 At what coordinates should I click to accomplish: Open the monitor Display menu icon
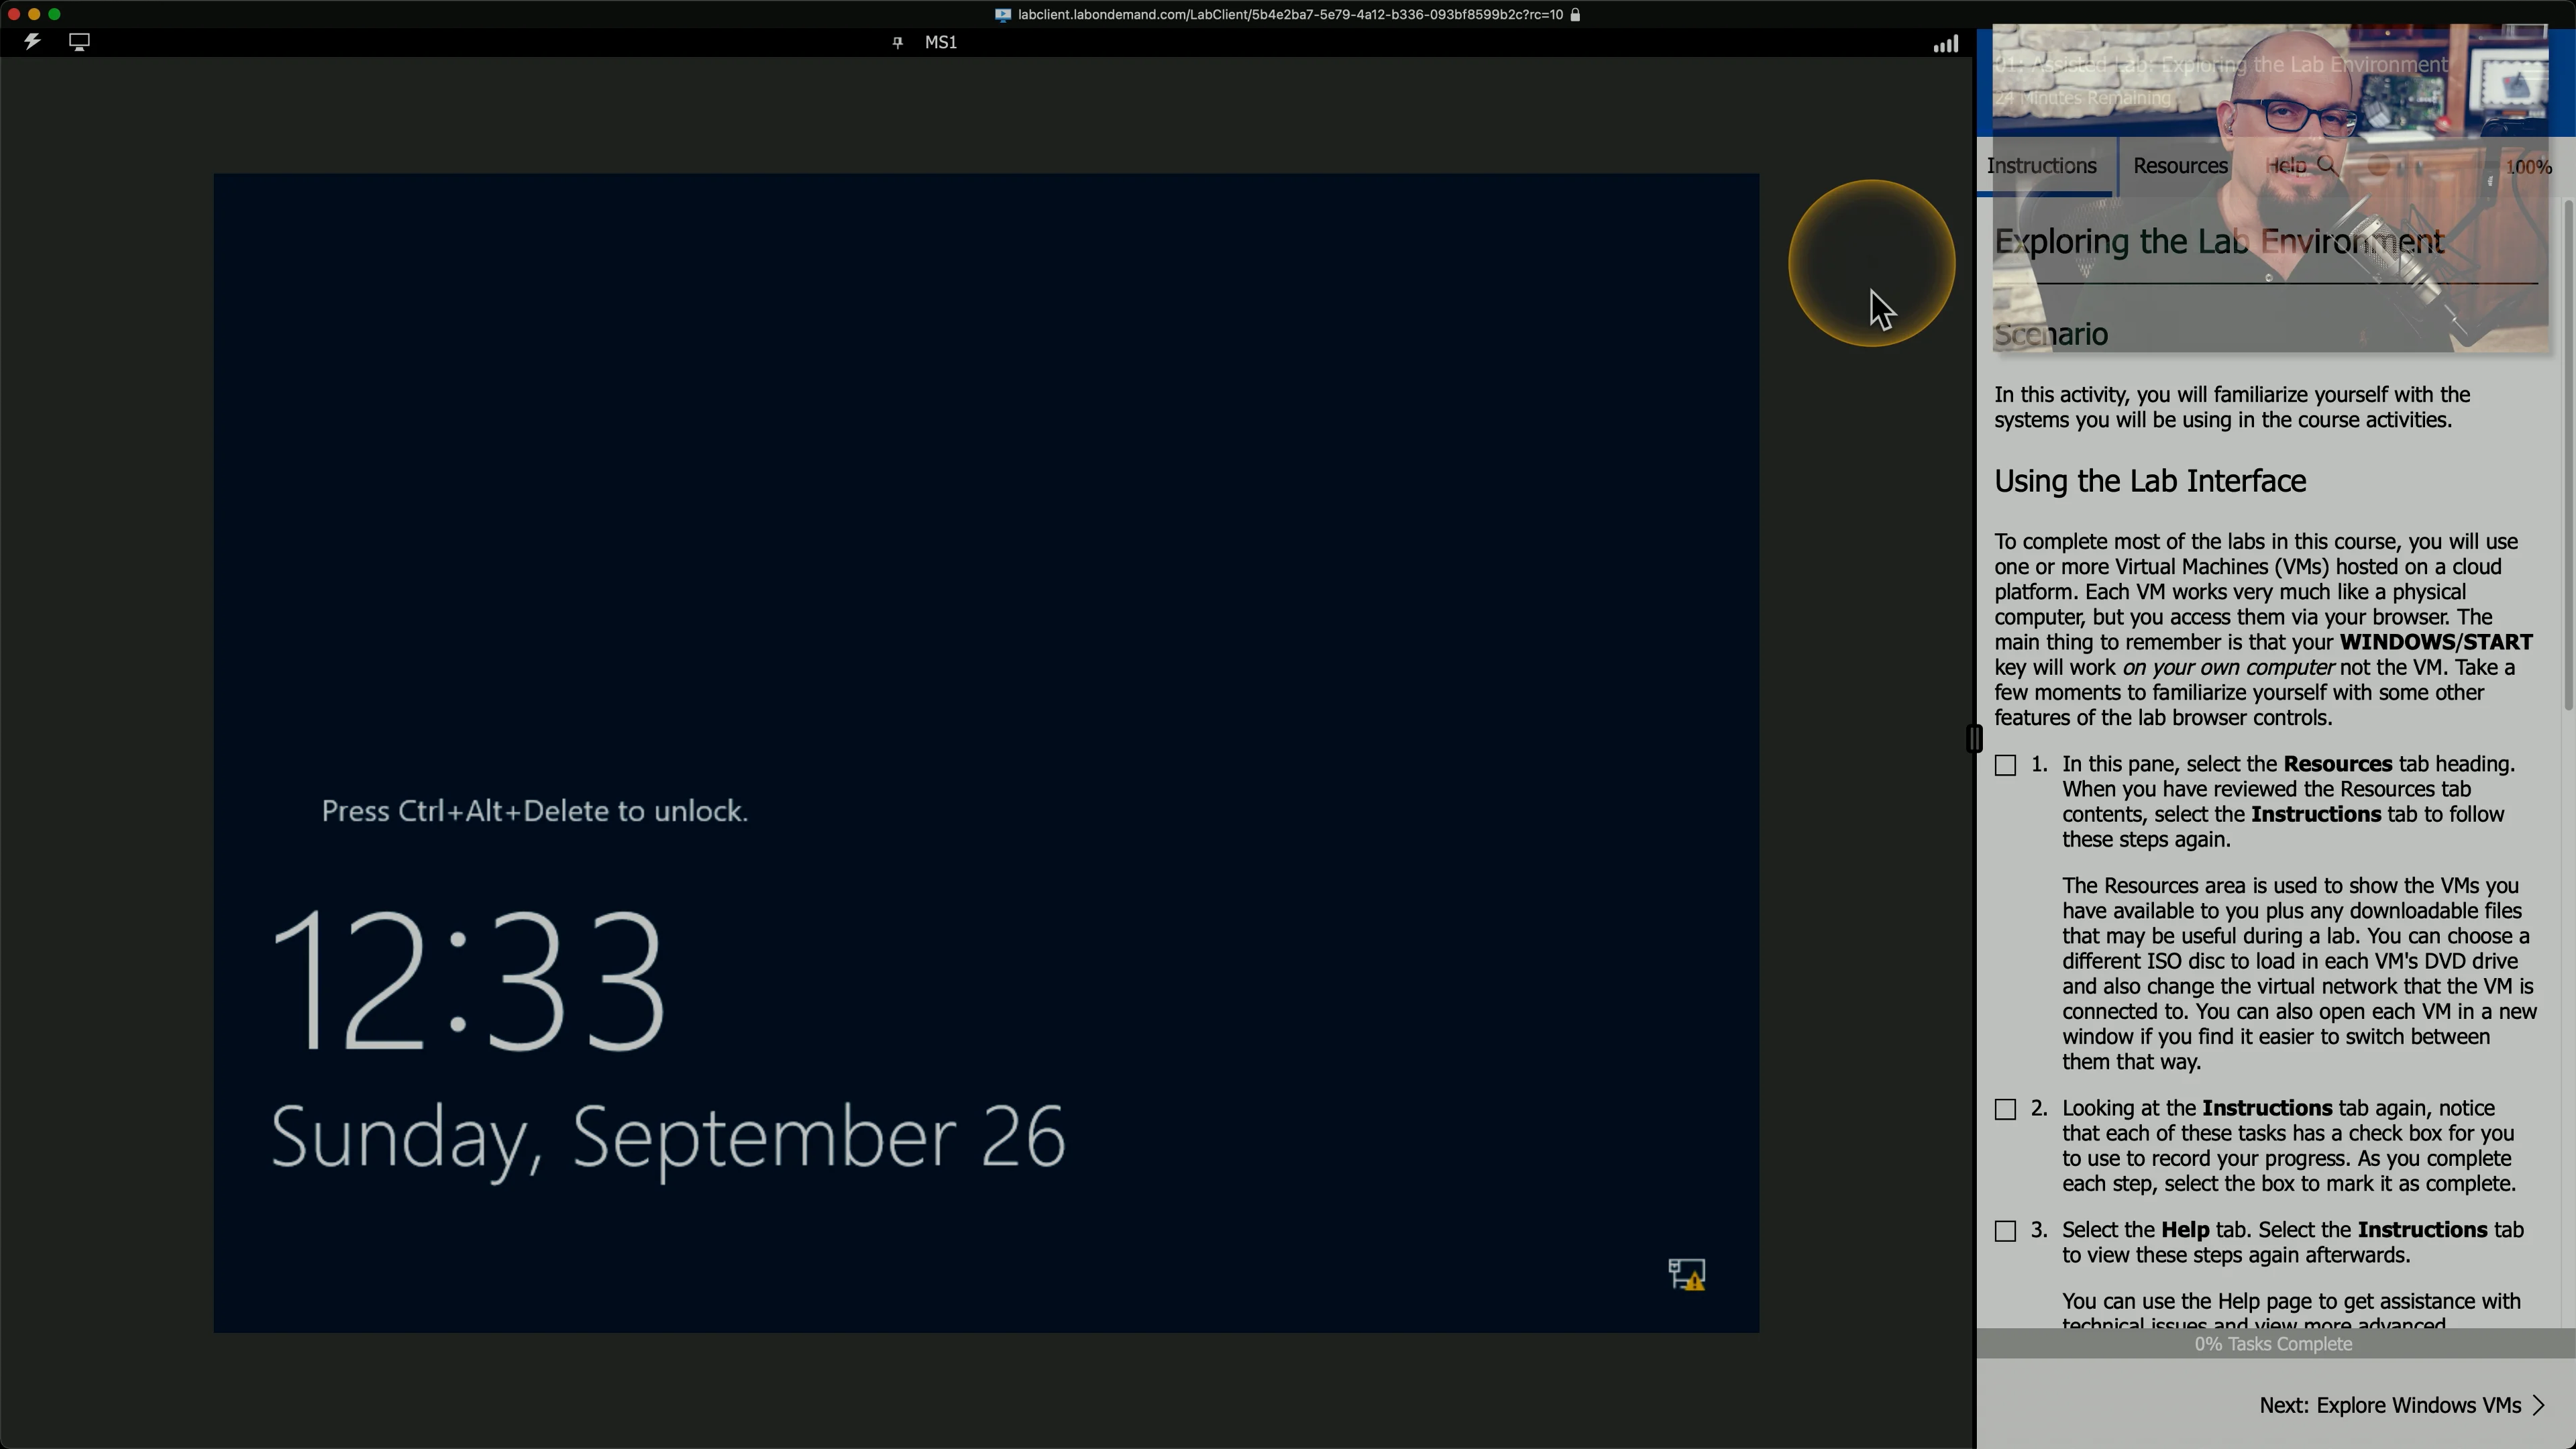[x=79, y=42]
